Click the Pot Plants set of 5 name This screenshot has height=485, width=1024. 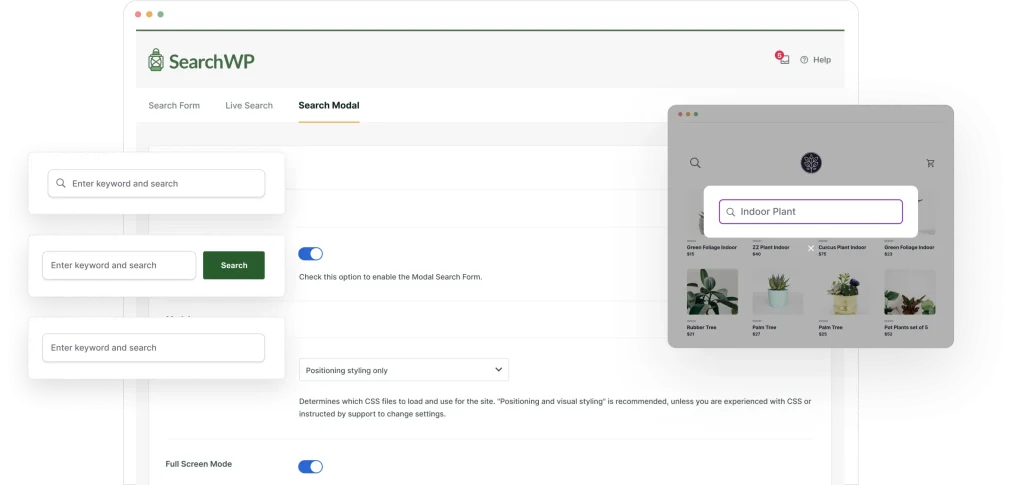pyautogui.click(x=906, y=327)
